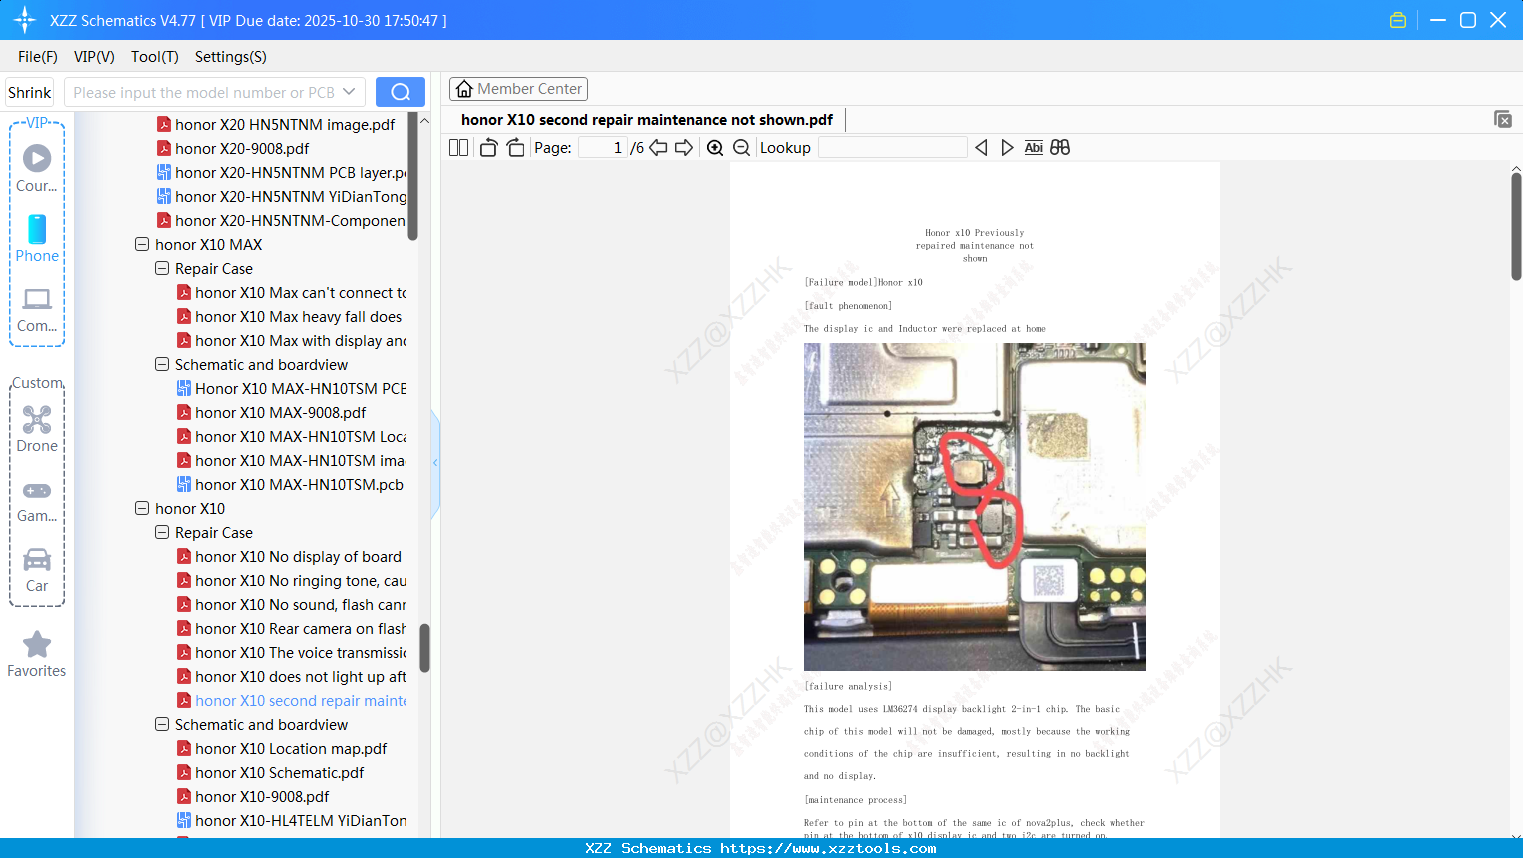The image size is (1523, 858).
Task: Click the detach window icon right of the tab
Action: [x=1503, y=119]
